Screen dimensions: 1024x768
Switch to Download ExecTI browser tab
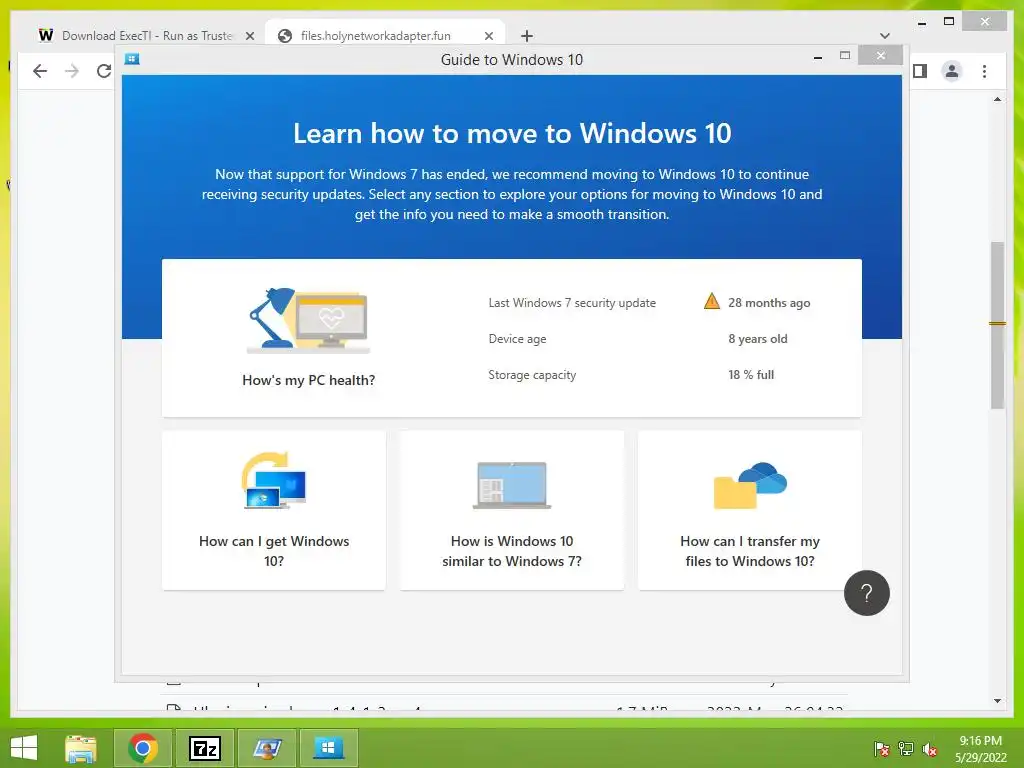pos(146,35)
